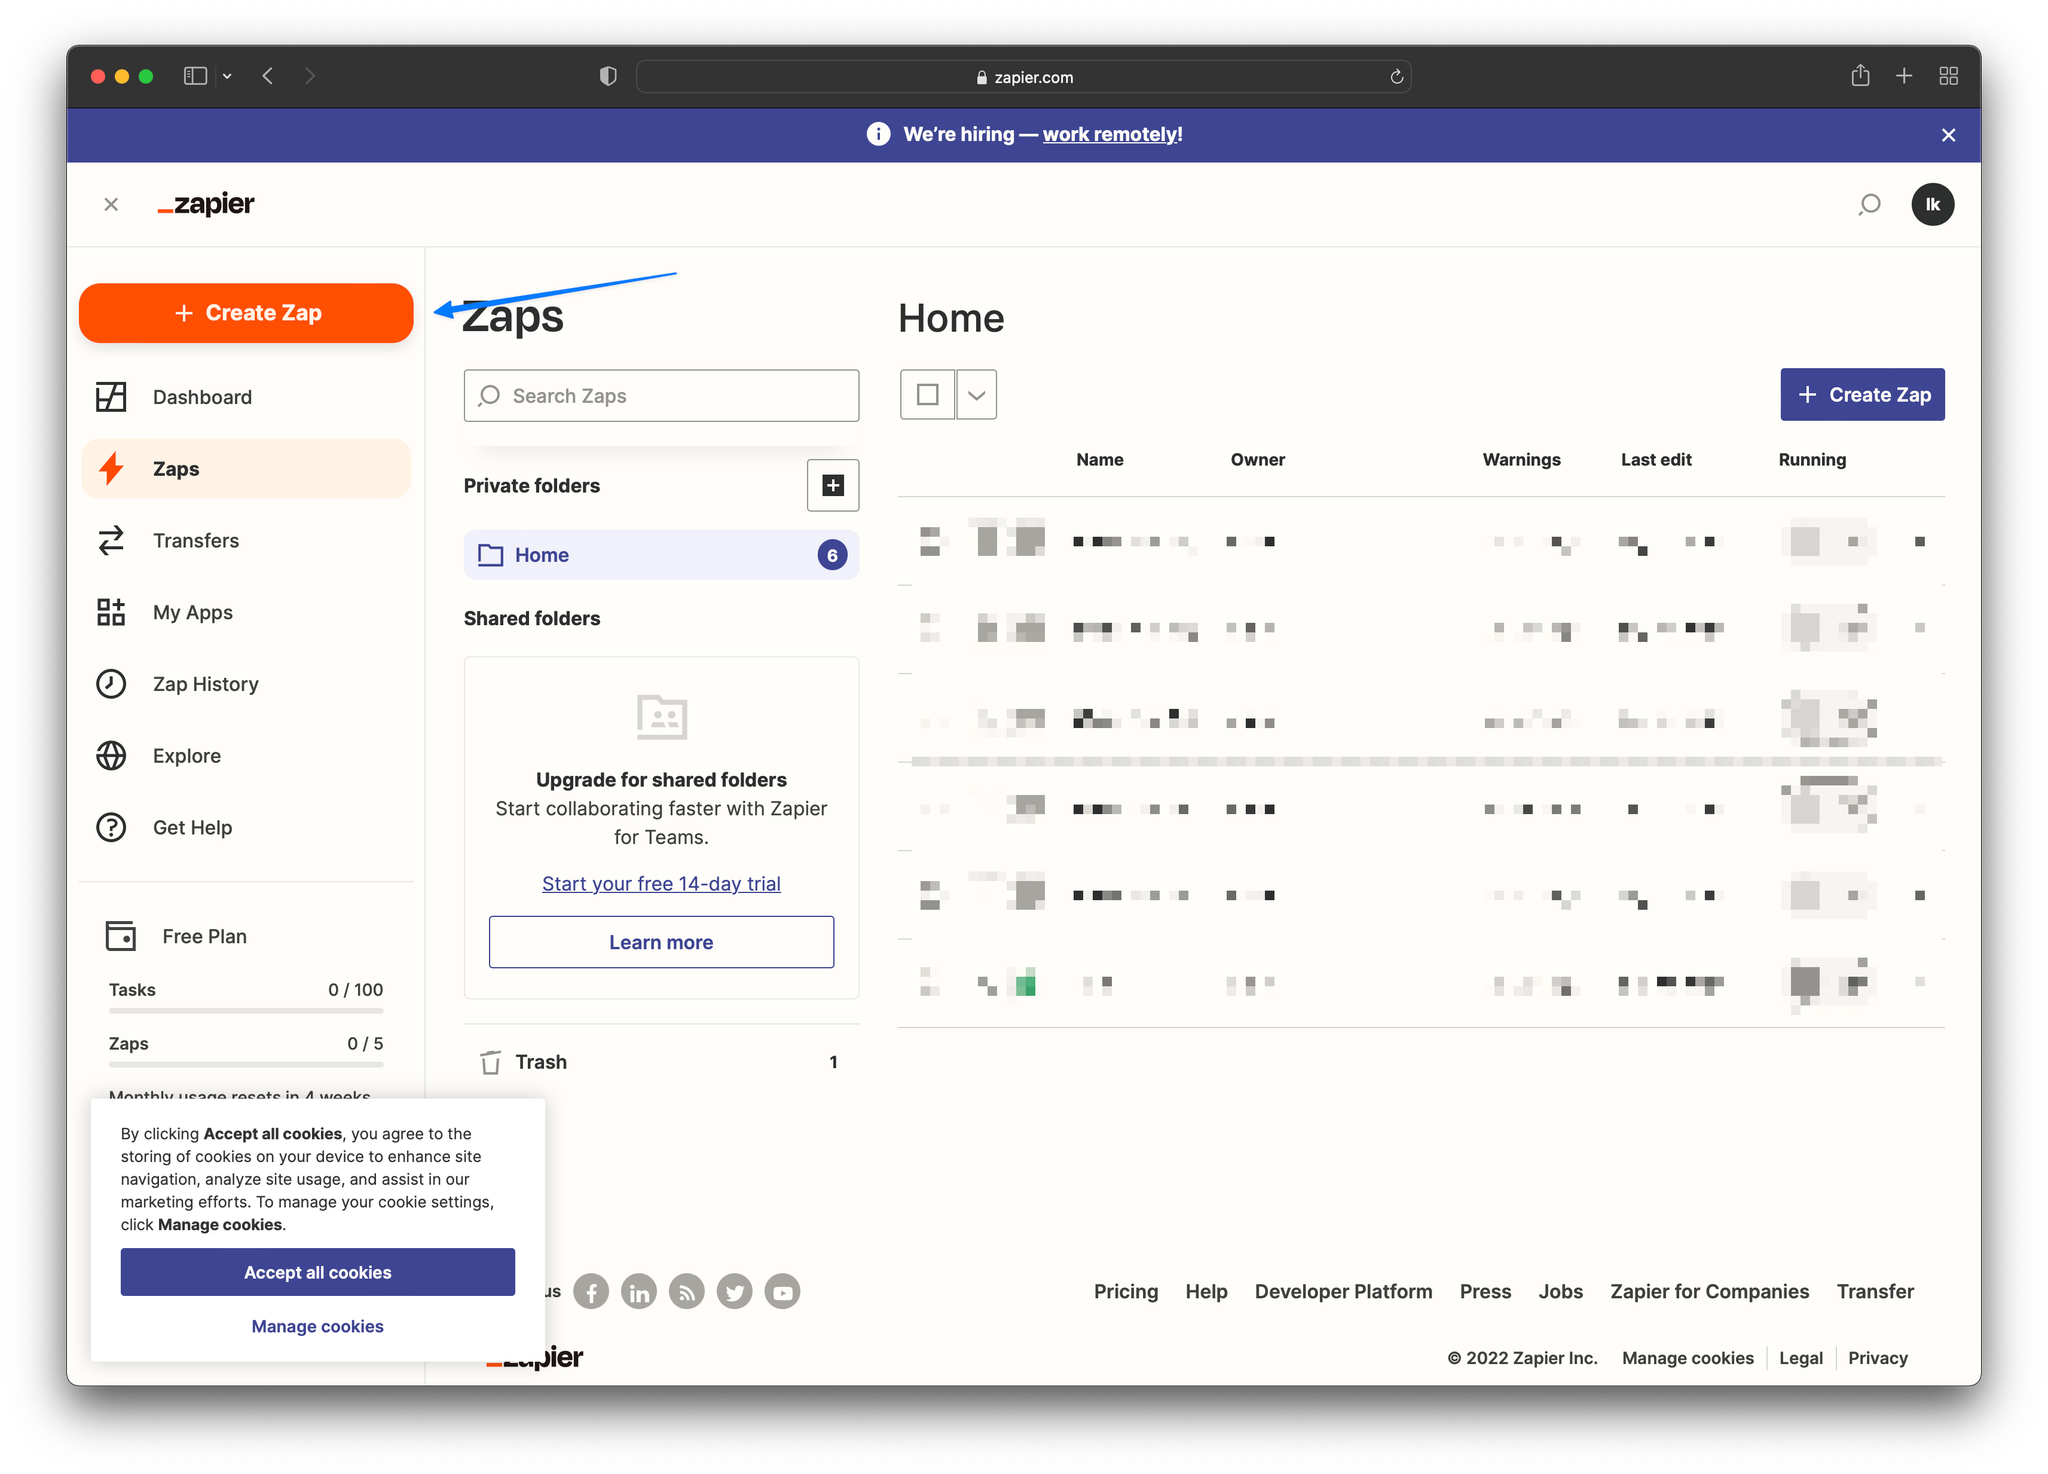Click the Get Help question mark icon

[111, 828]
